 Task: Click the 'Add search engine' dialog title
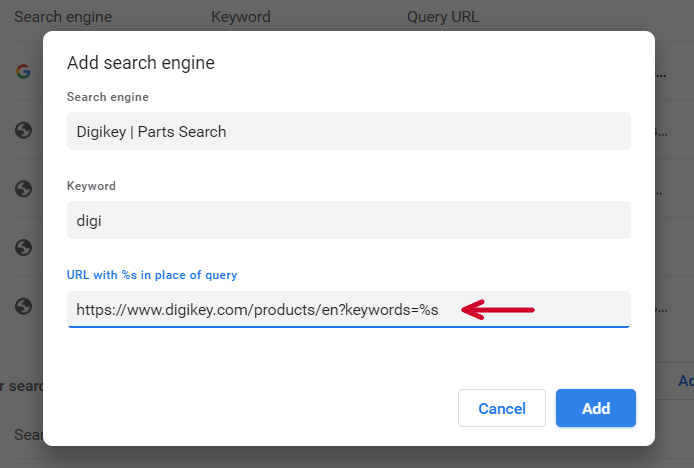[x=141, y=63]
